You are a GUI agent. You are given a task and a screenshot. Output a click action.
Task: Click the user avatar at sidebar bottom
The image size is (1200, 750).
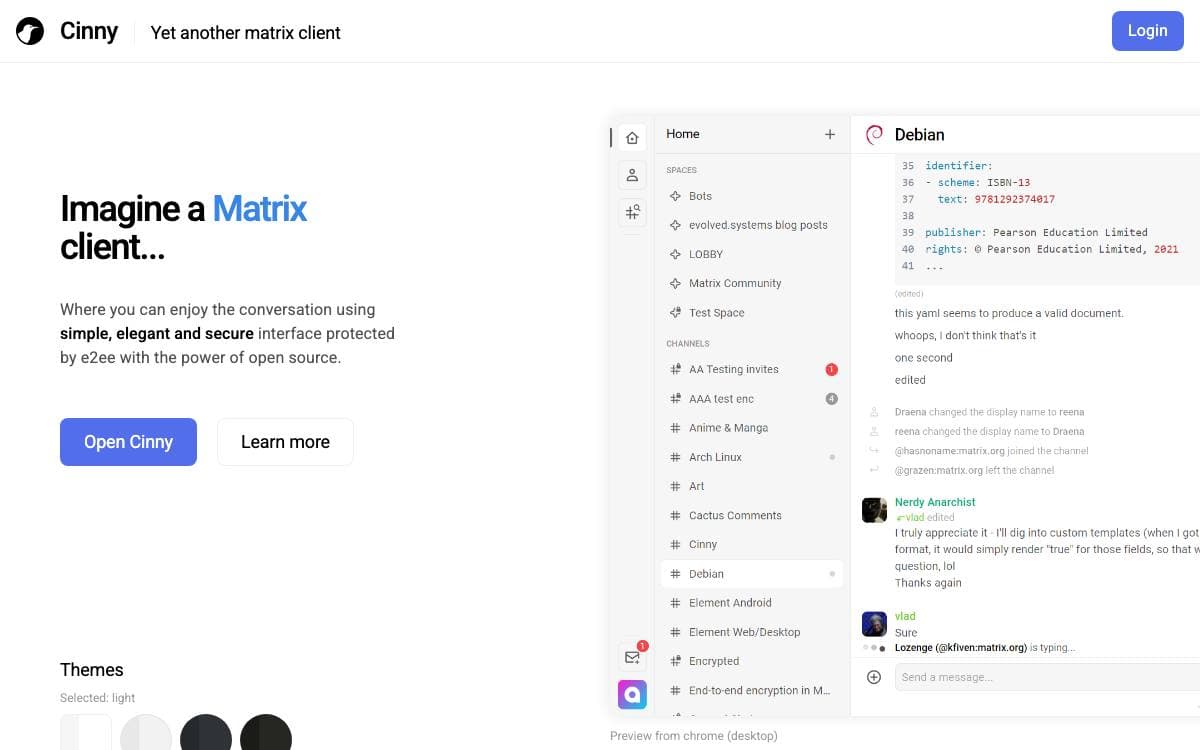[632, 694]
